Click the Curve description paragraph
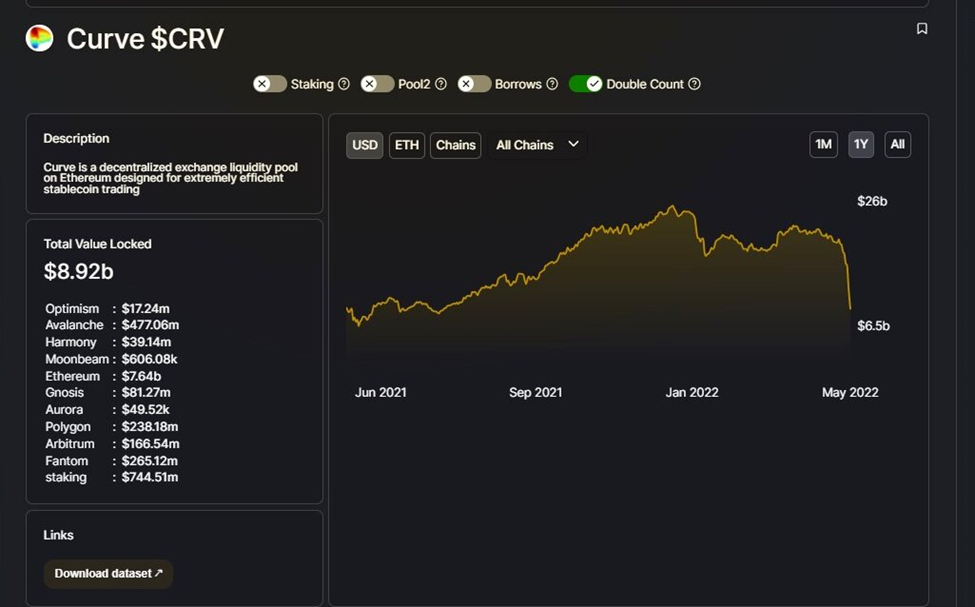 [170, 178]
